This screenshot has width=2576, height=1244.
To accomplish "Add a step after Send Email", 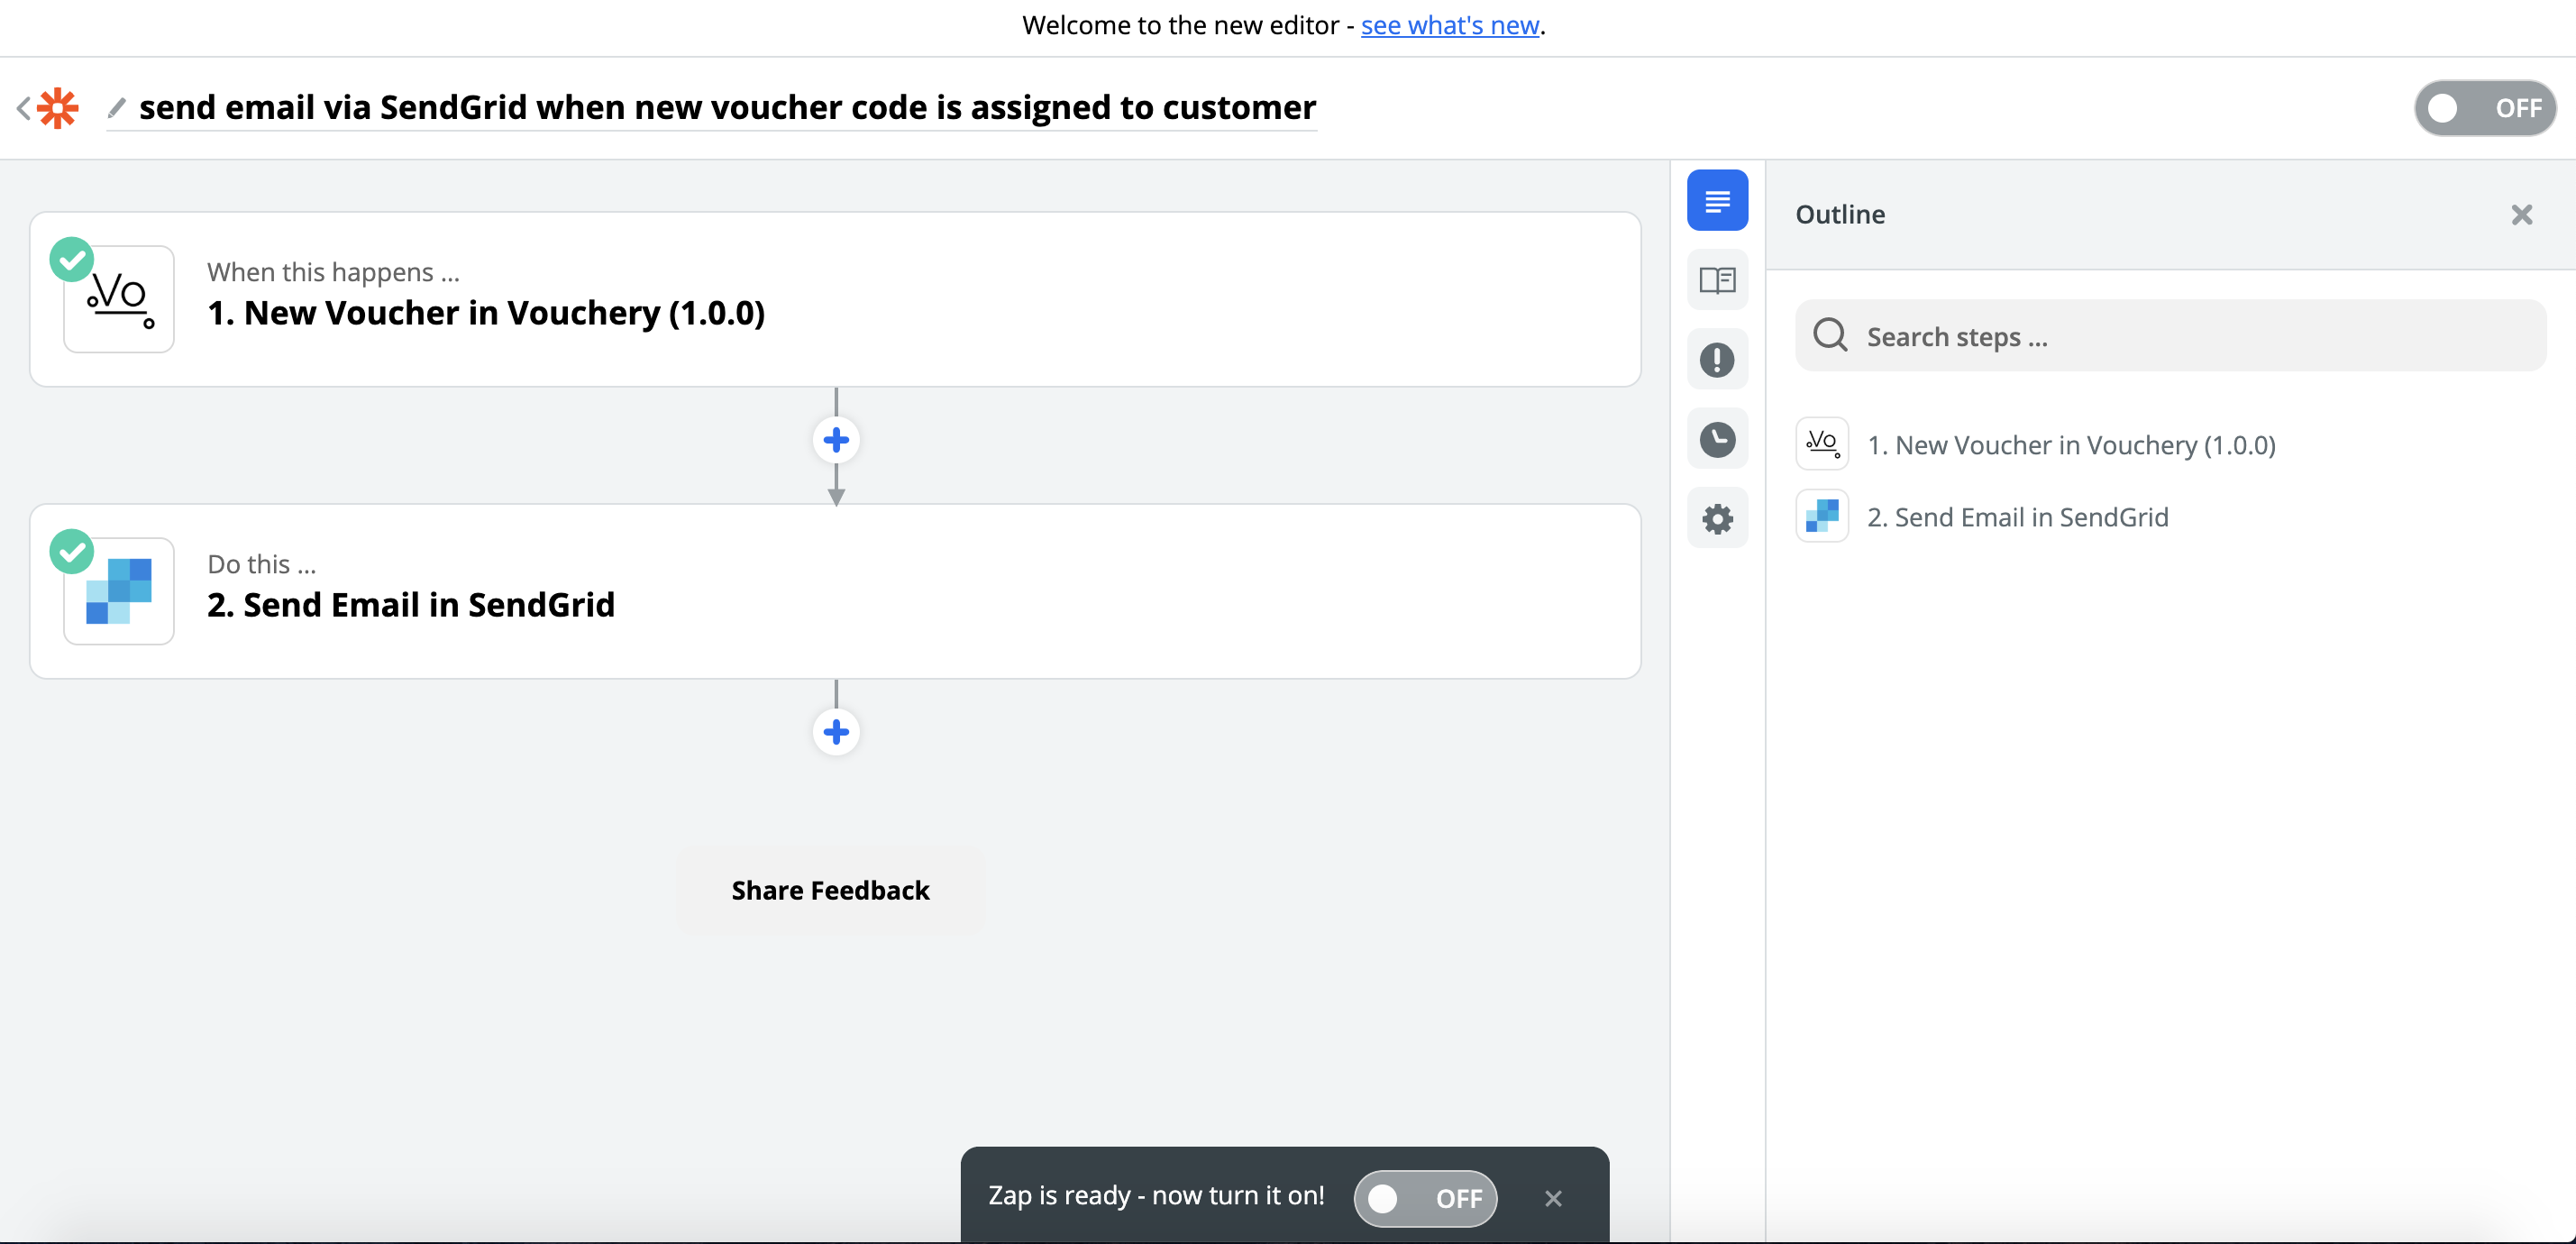I will tap(836, 732).
